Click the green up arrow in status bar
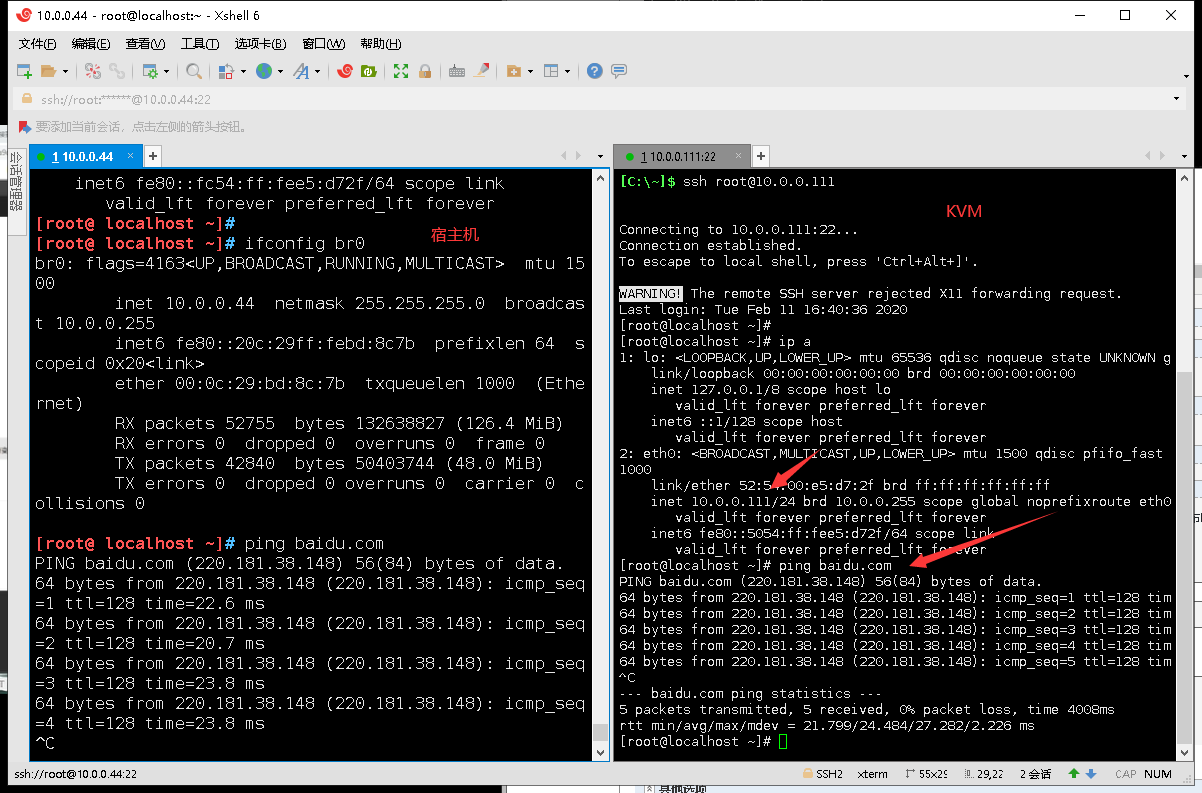The width and height of the screenshot is (1202, 793). coord(1073,774)
